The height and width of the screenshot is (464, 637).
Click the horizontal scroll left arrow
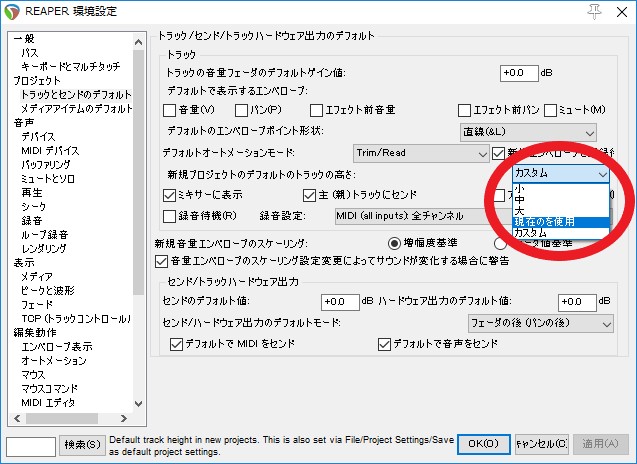(x=17, y=418)
